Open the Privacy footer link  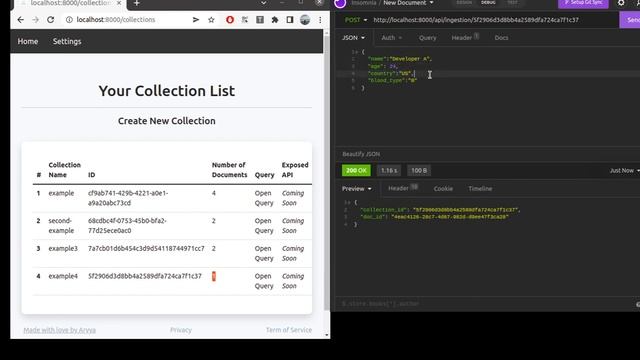tap(181, 330)
